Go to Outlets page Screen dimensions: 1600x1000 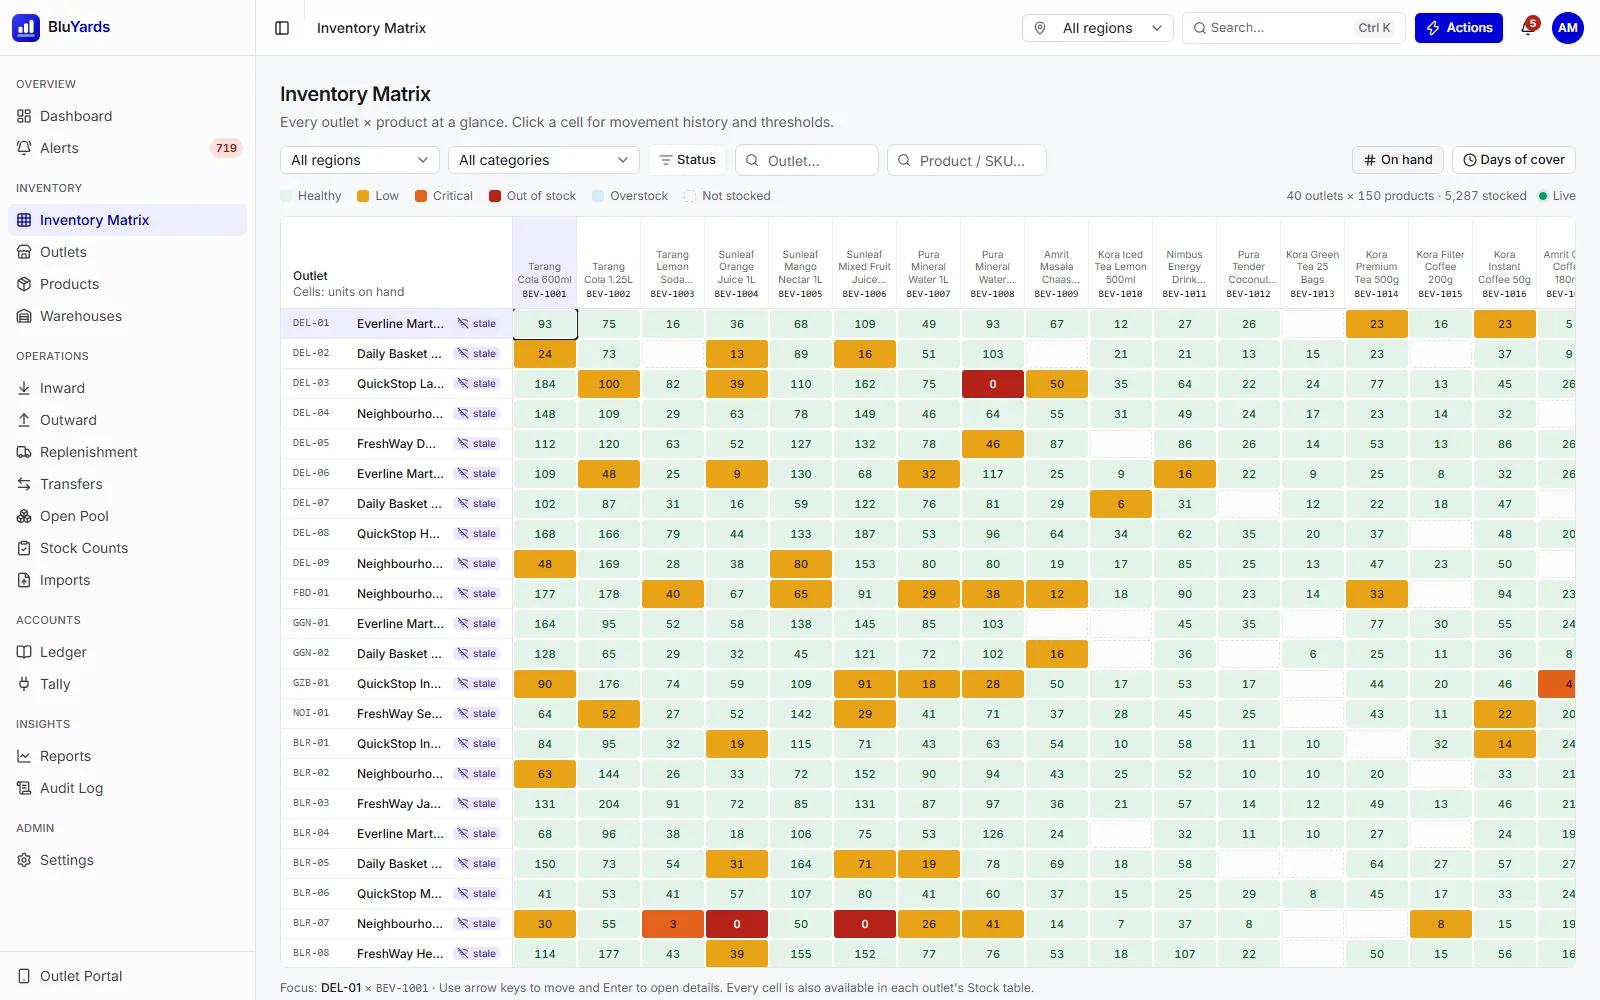click(127, 252)
